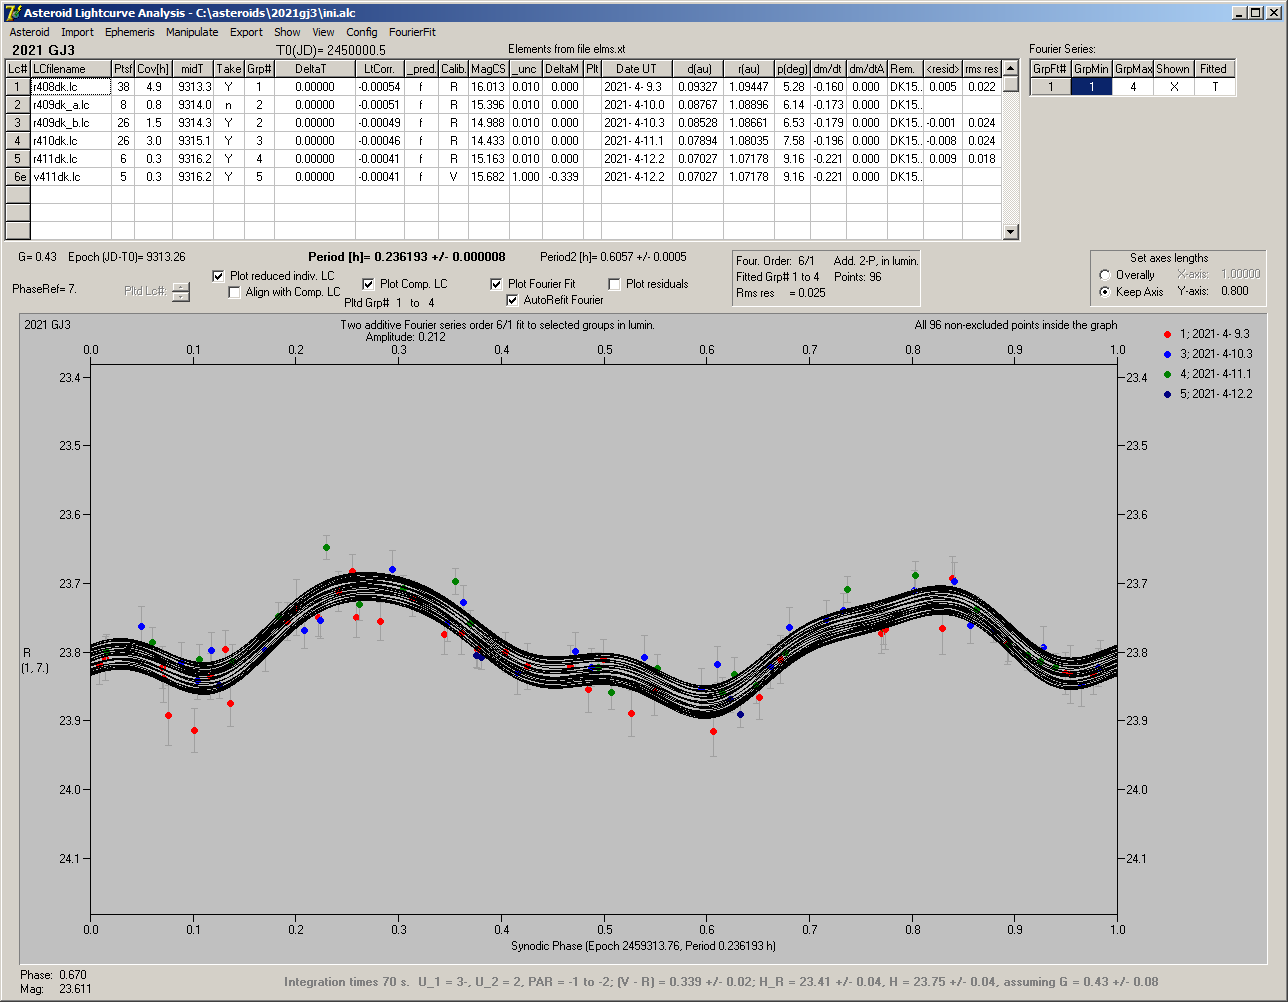Click the Date UT column header
1288x1002 pixels.
(x=636, y=69)
